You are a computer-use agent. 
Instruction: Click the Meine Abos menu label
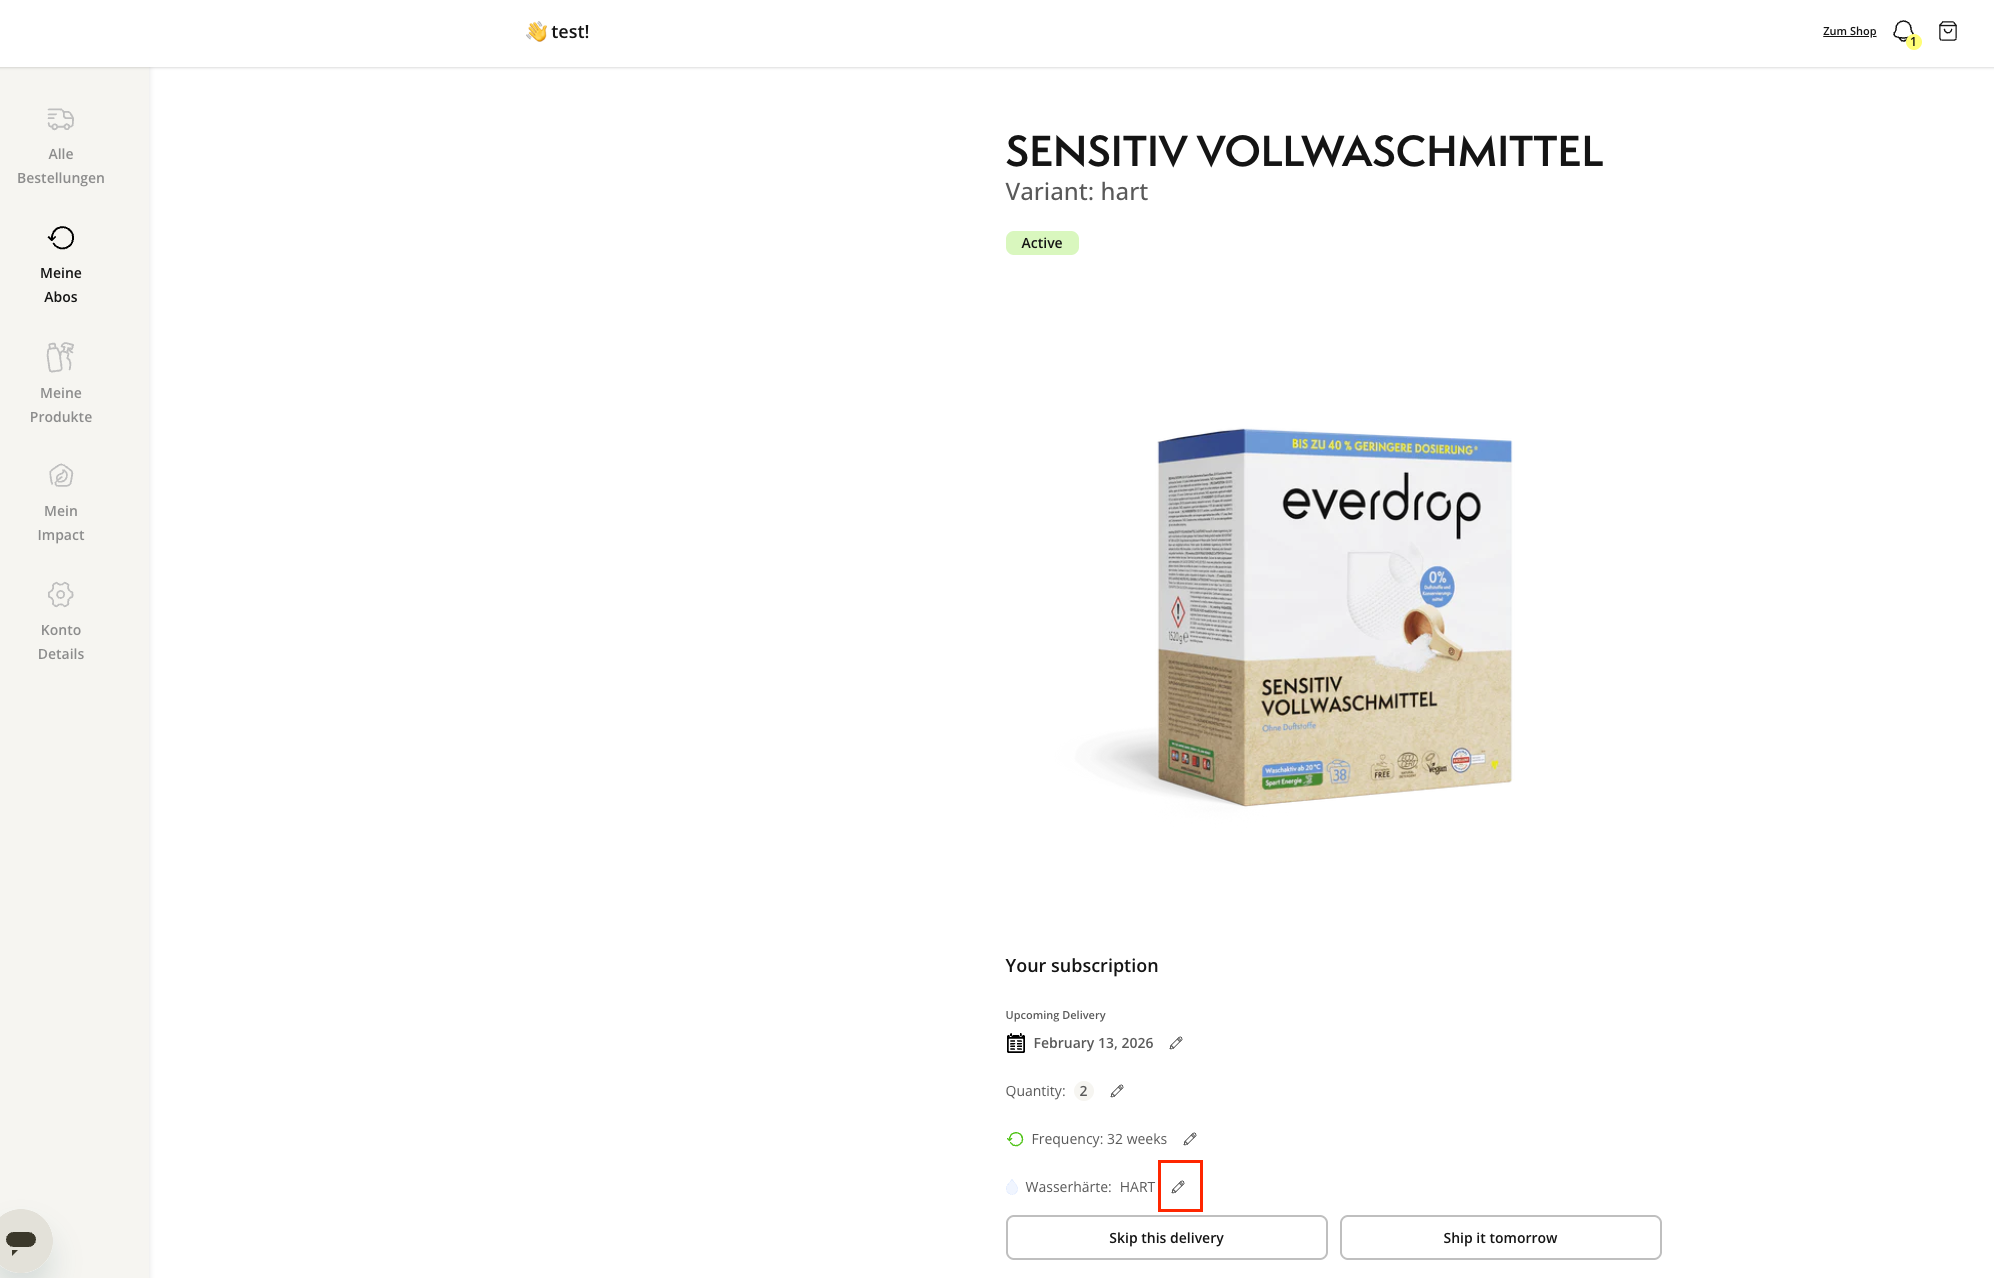click(x=61, y=285)
